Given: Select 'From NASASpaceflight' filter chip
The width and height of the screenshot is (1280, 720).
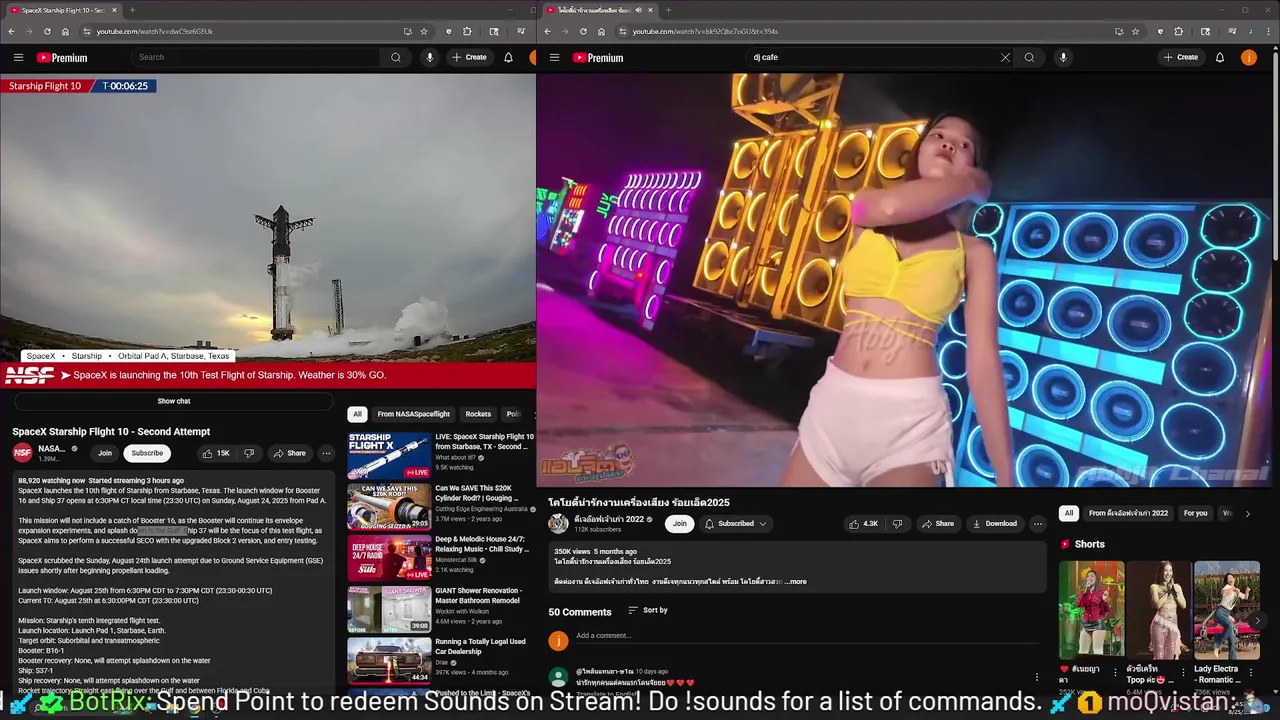Looking at the screenshot, I should point(413,414).
